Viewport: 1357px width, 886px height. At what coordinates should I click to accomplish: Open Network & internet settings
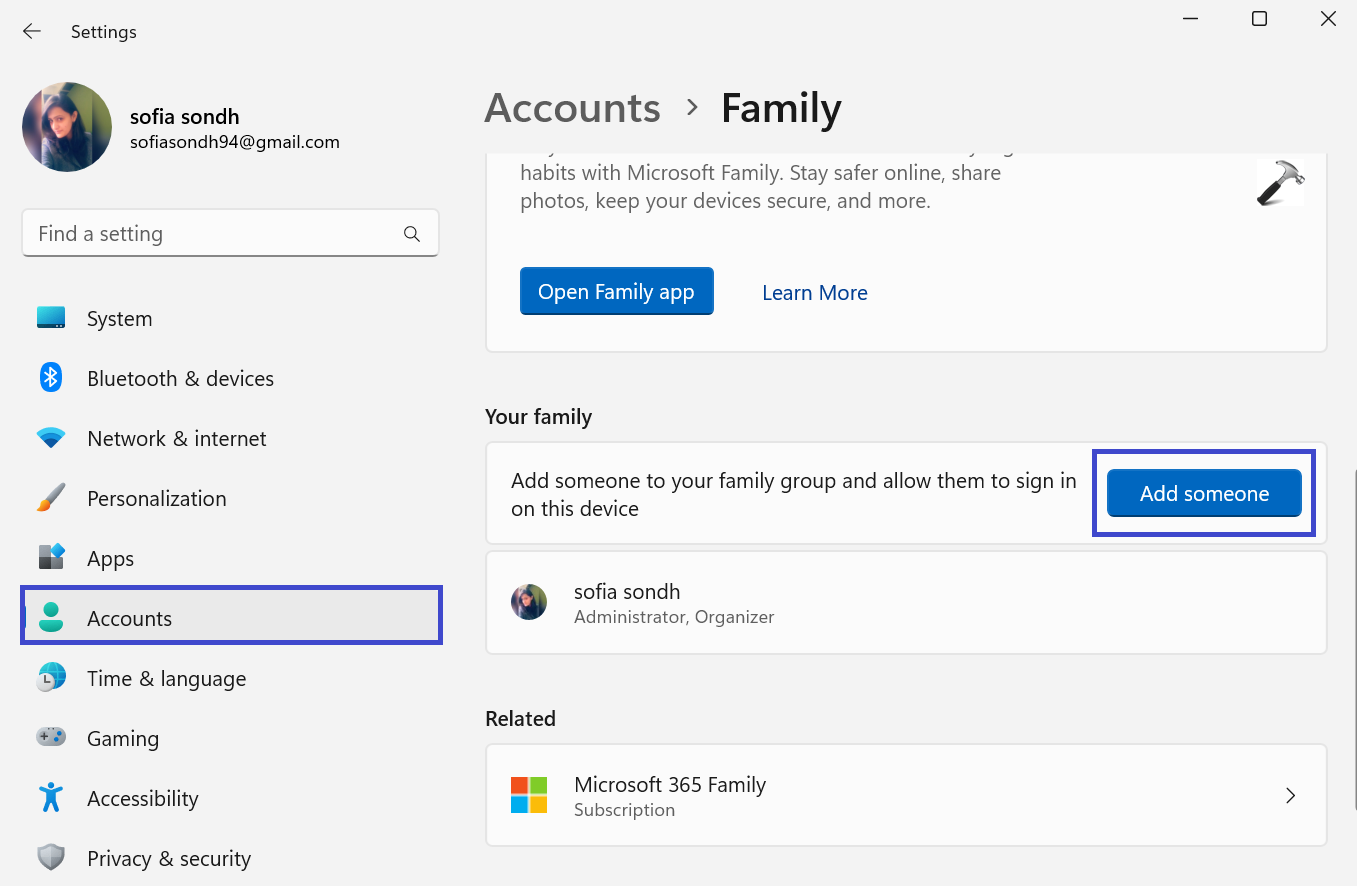pos(231,439)
